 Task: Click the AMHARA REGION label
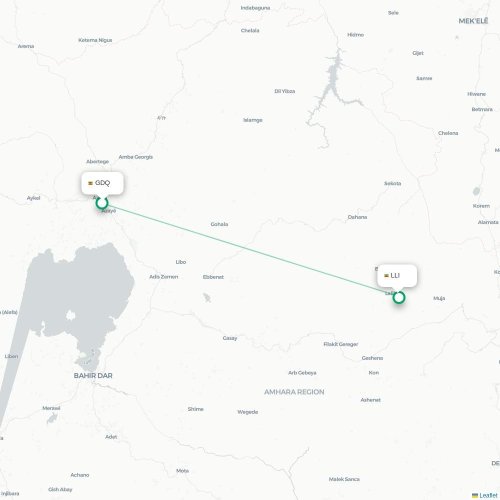294,392
